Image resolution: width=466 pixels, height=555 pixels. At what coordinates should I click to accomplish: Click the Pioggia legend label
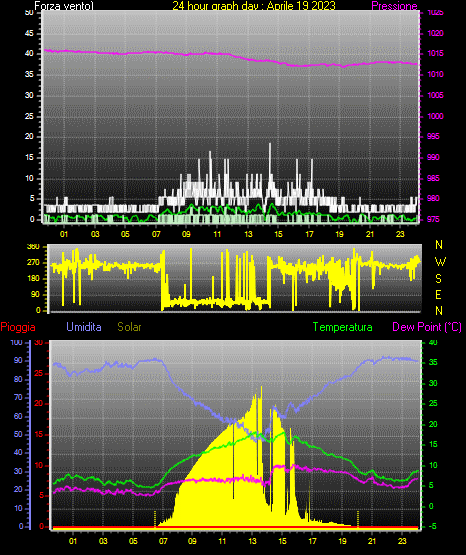[18, 327]
